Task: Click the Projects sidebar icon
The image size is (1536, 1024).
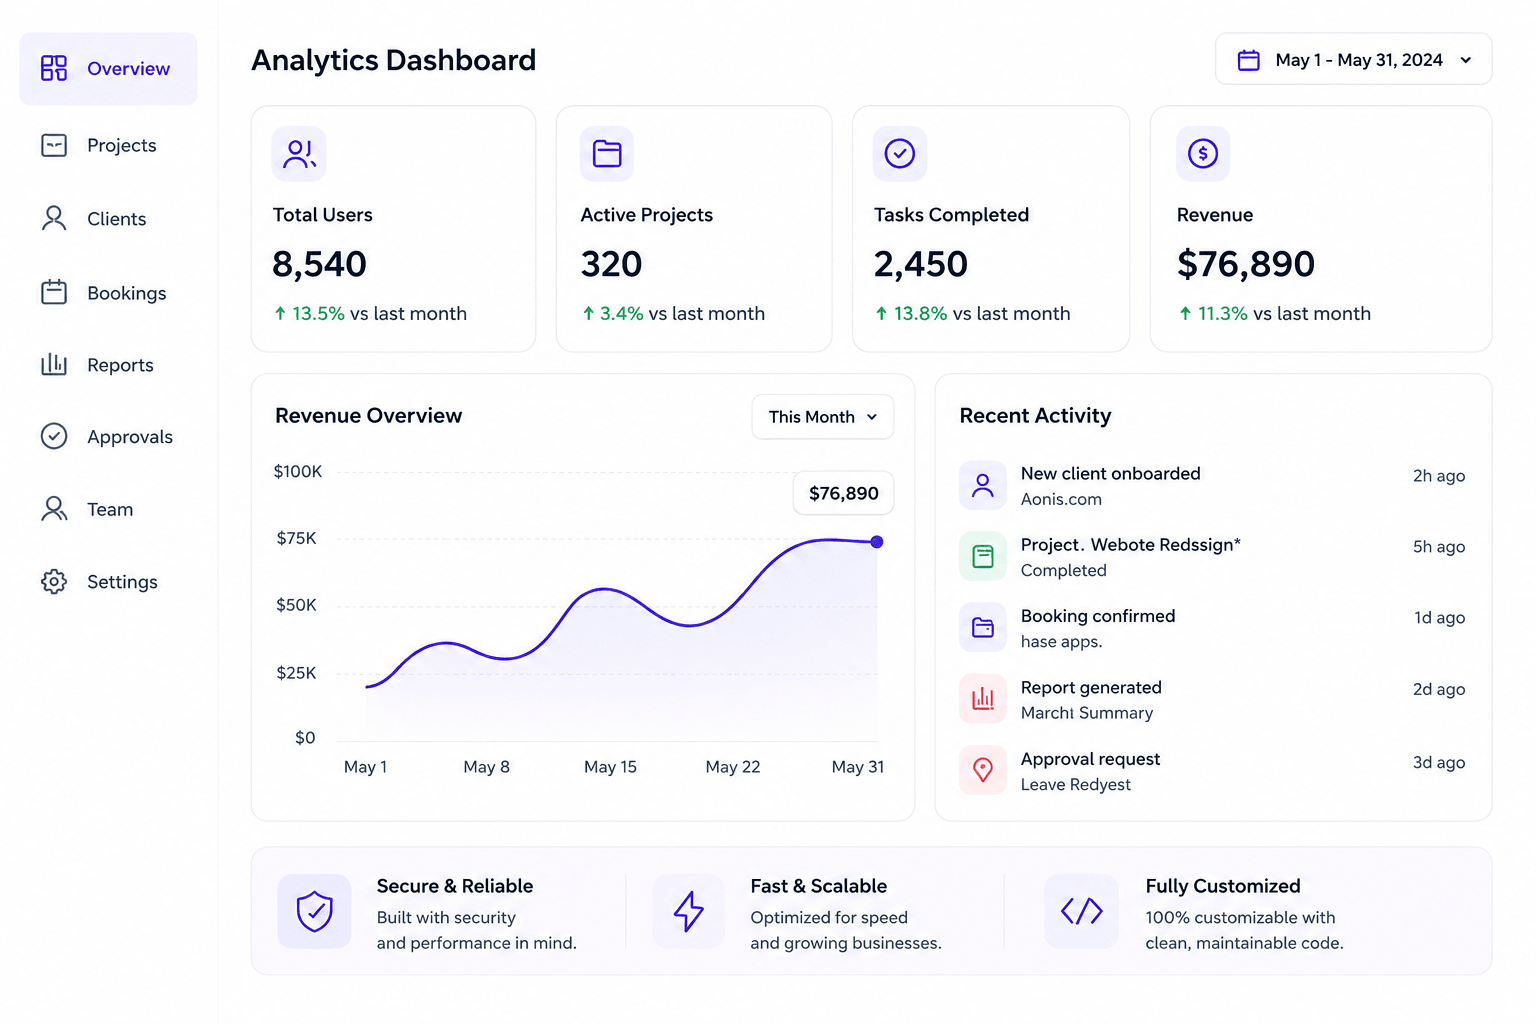Action: tap(54, 145)
